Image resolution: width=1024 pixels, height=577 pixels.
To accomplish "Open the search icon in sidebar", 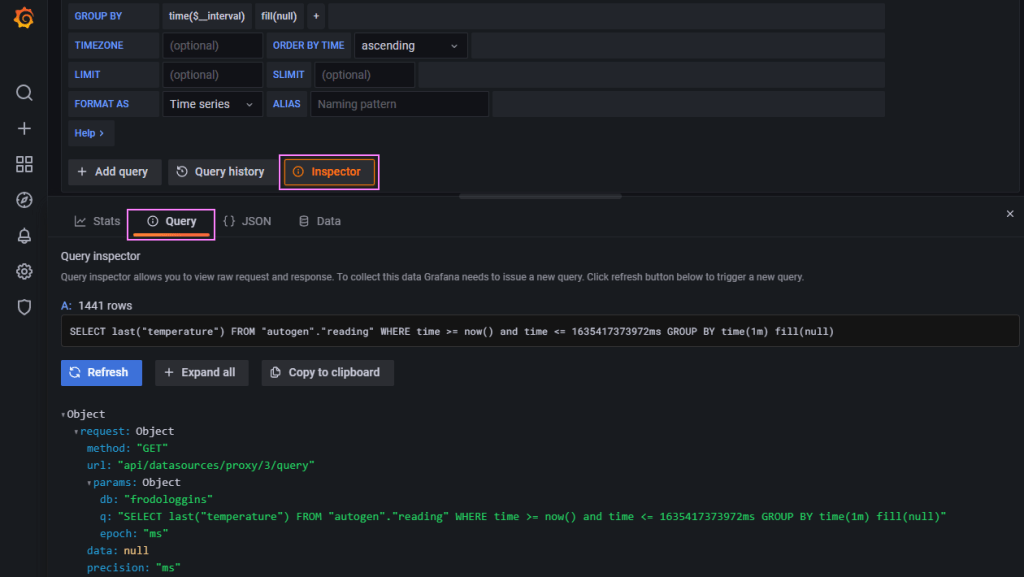I will (x=24, y=93).
